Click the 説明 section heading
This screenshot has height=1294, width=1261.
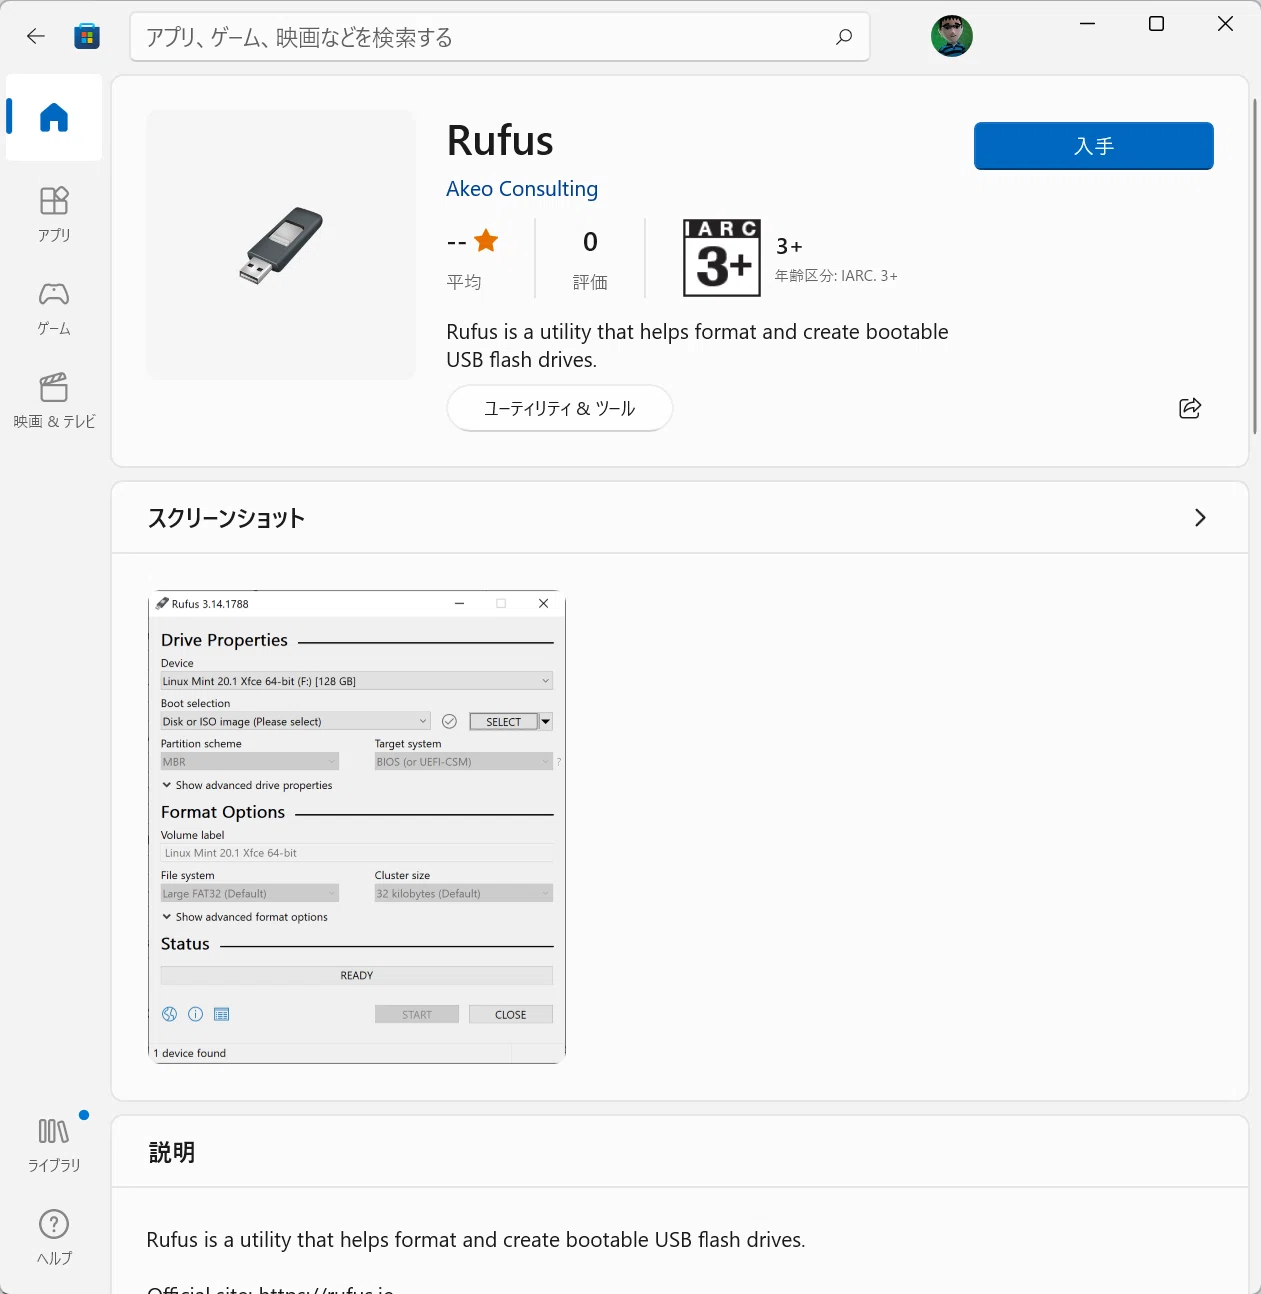pyautogui.click(x=172, y=1152)
